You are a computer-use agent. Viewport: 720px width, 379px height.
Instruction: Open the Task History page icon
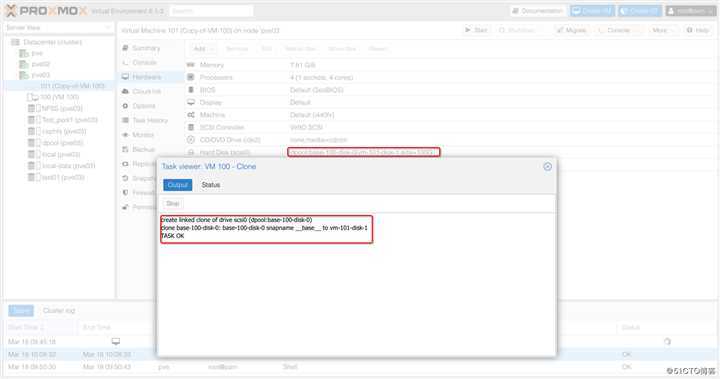125,120
